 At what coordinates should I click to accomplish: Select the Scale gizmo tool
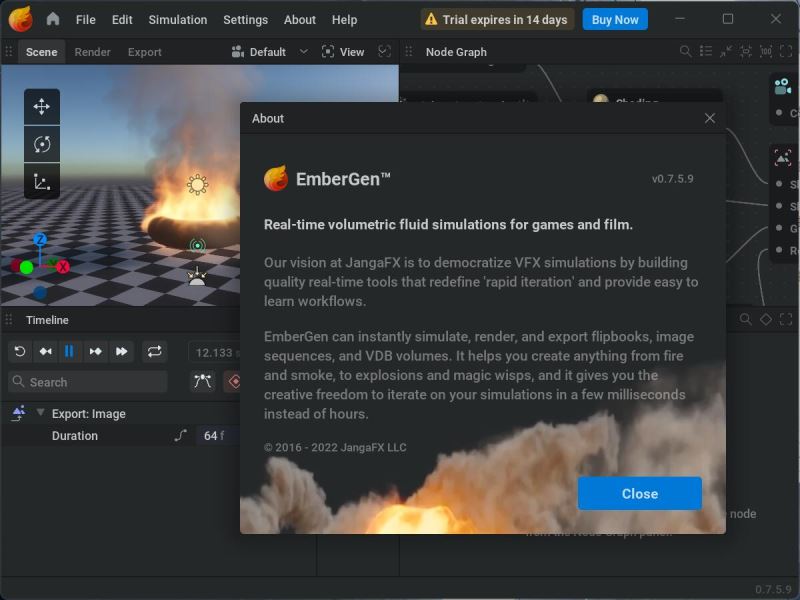tap(42, 182)
